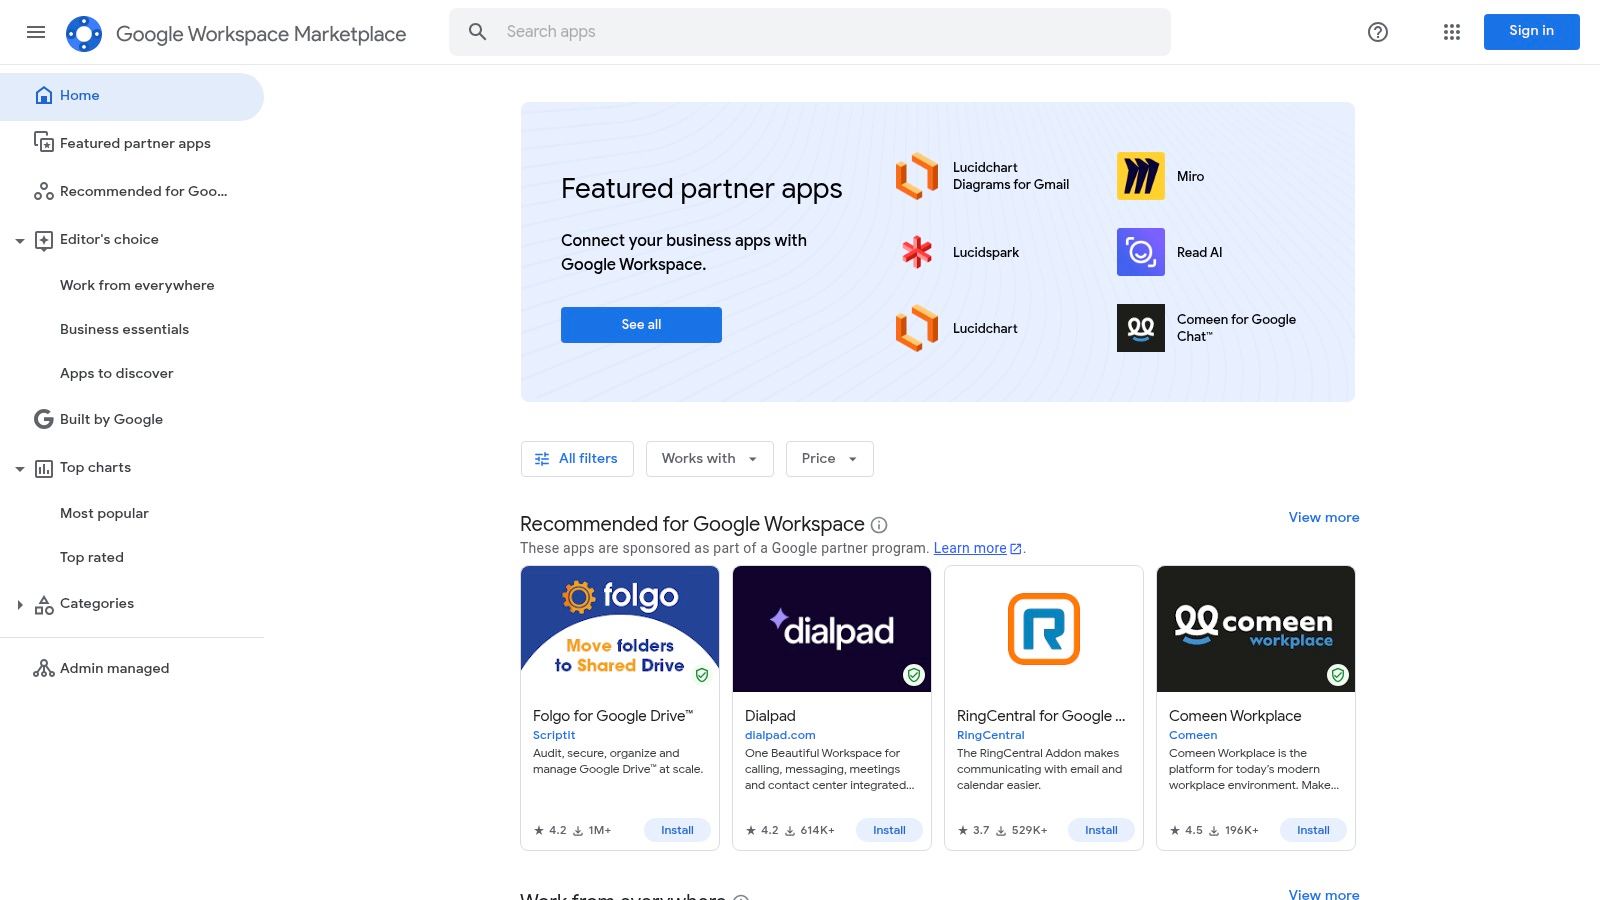
Task: Click the Folgo for Google Drive title
Action: 613,716
